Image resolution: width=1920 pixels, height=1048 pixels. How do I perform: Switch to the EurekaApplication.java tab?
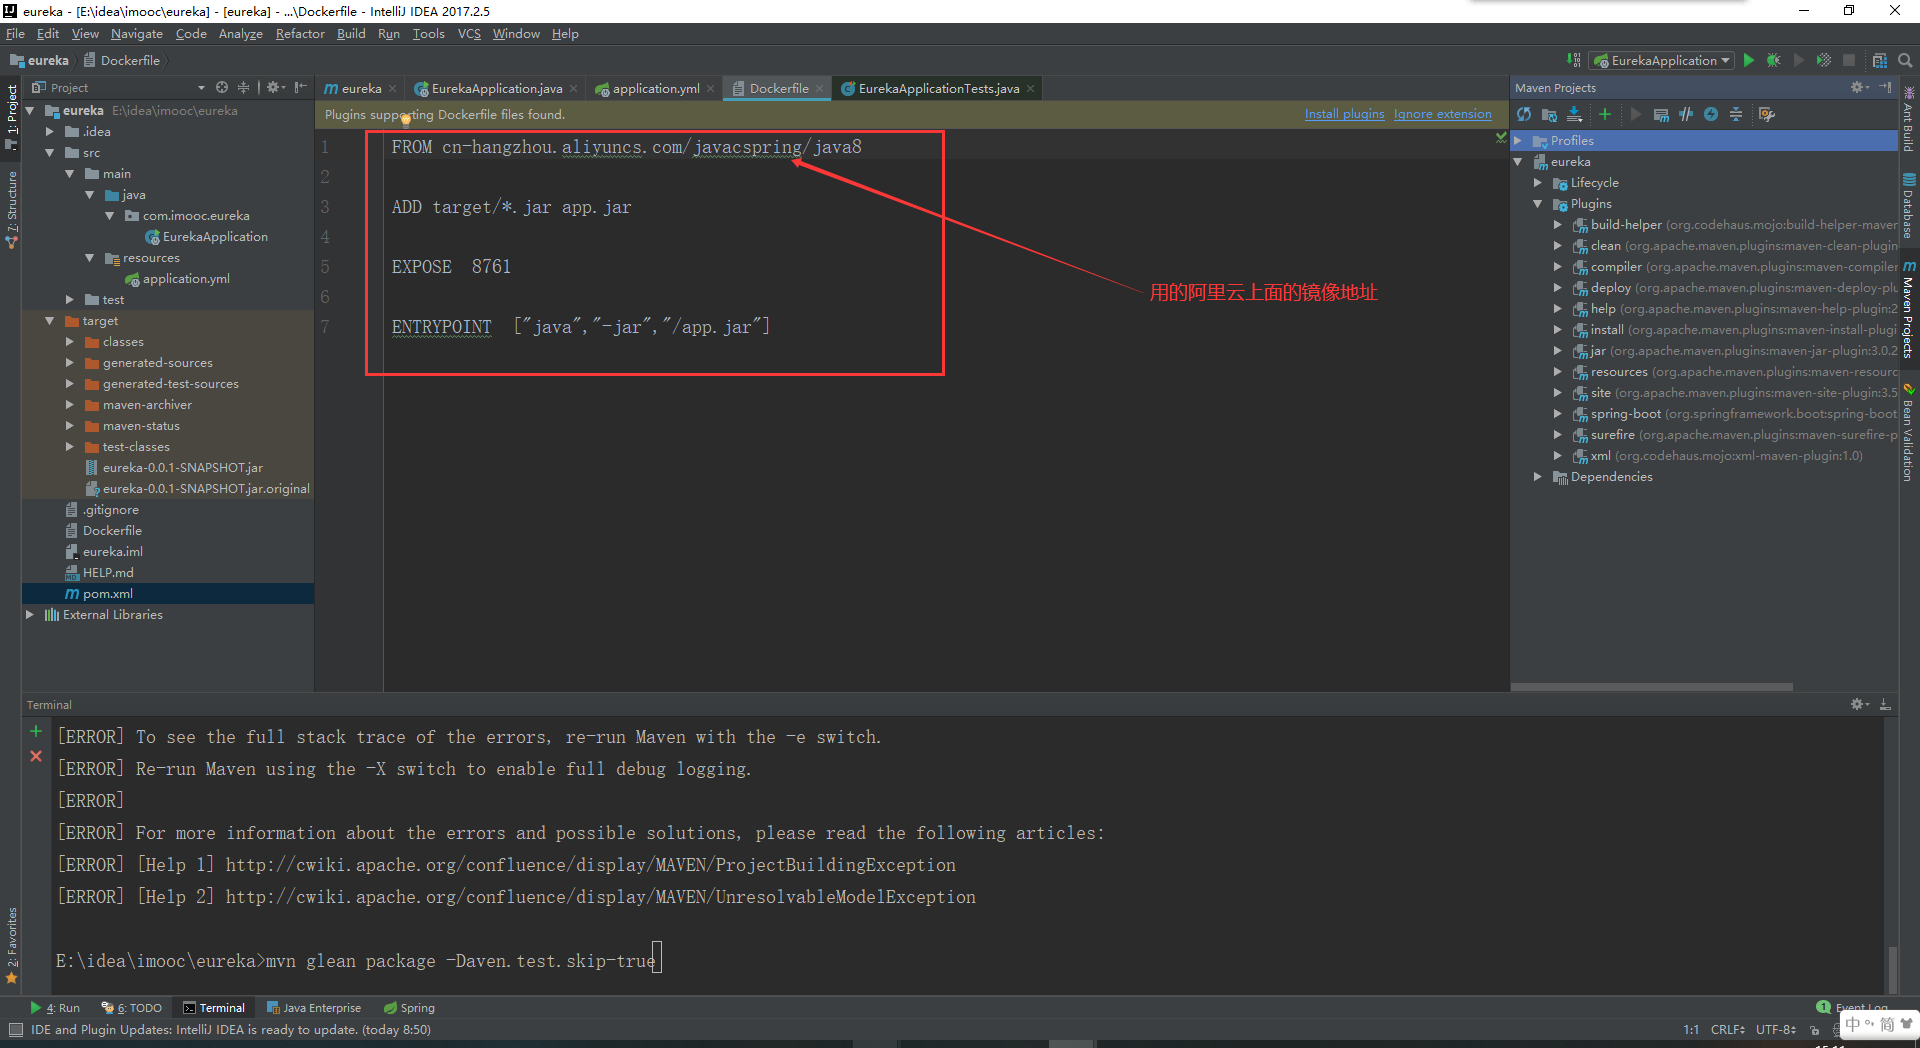tap(496, 88)
